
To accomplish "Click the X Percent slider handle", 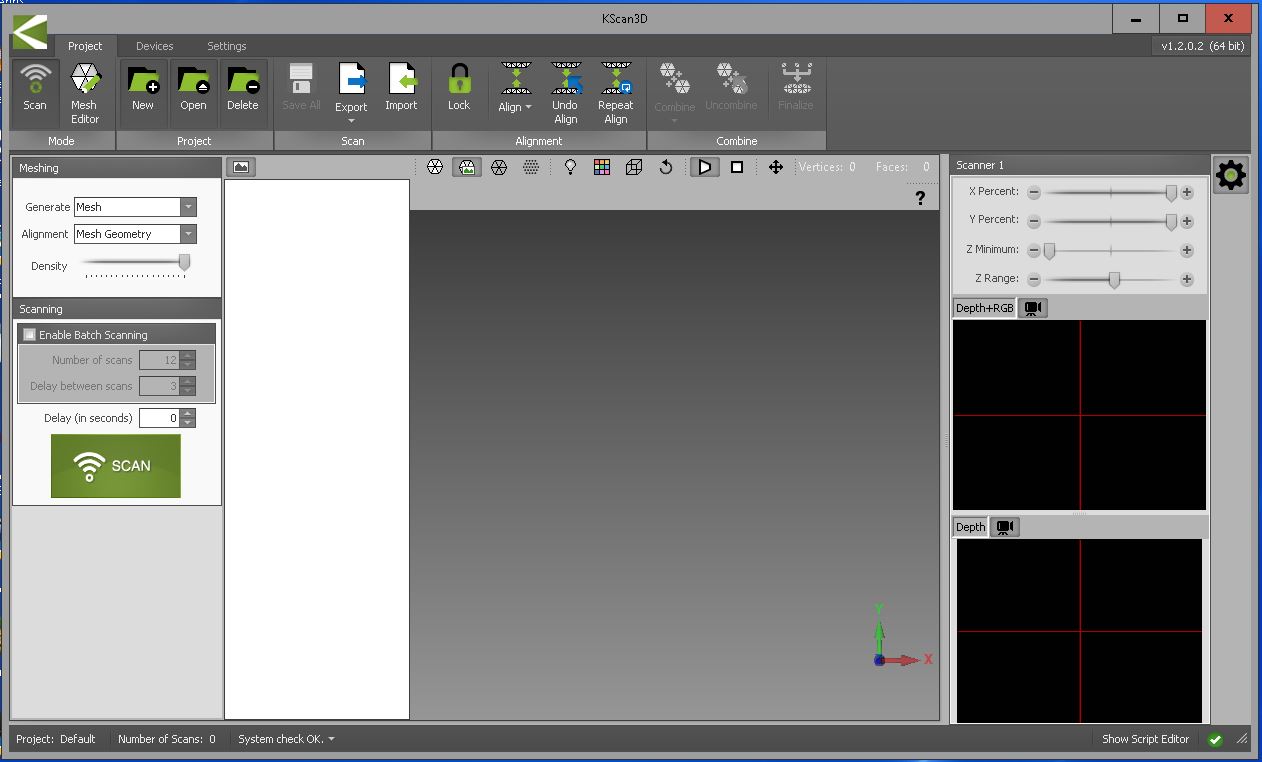I will coord(1171,193).
